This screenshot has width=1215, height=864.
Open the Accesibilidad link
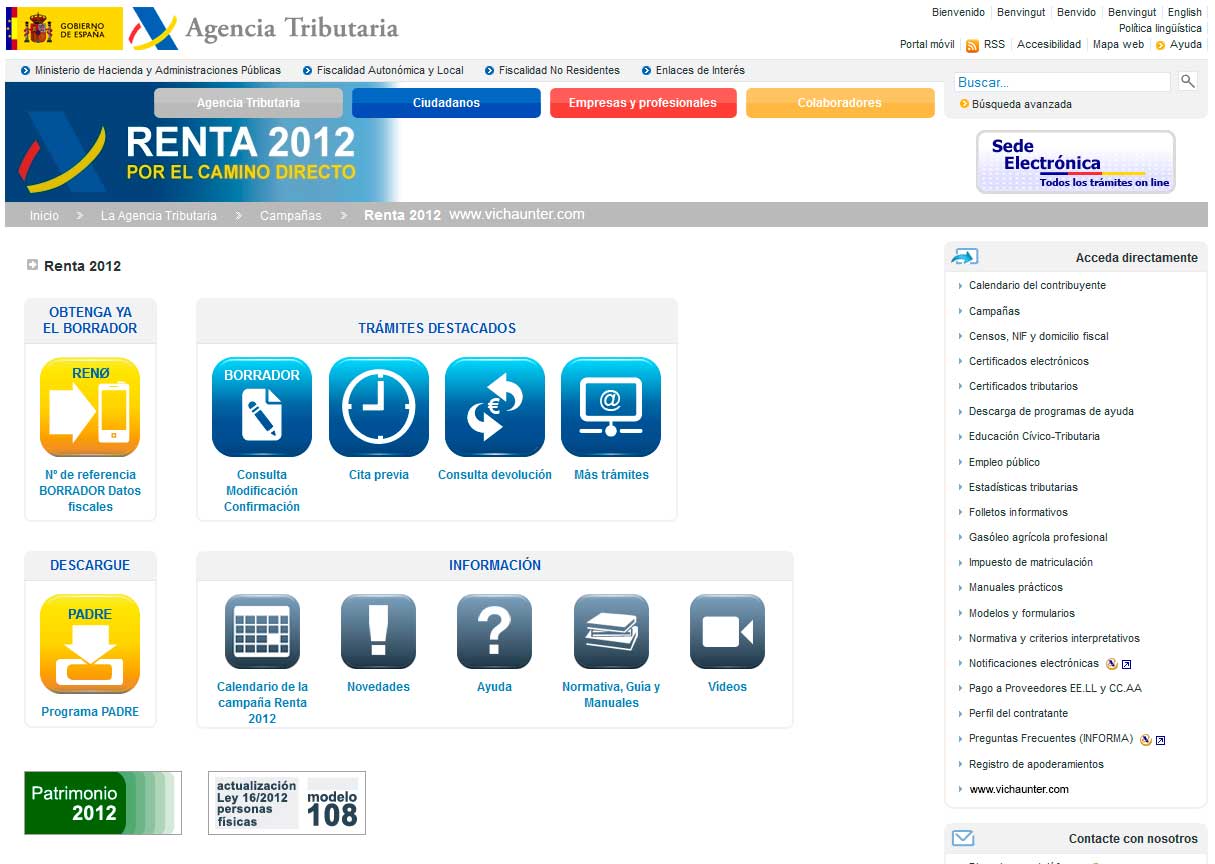pyautogui.click(x=1049, y=44)
